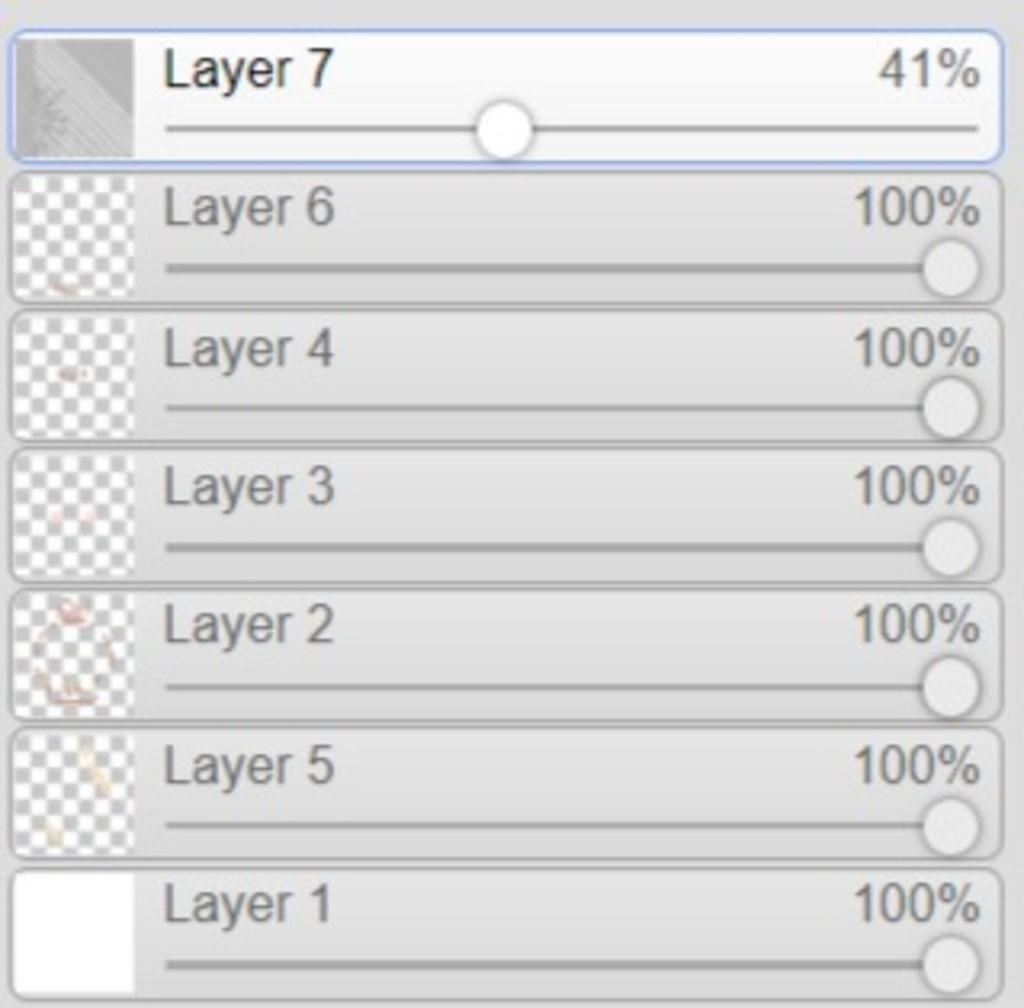Click the Layer 6 opacity slider handle
Viewport: 1024px width, 1008px height.
pyautogui.click(x=950, y=268)
